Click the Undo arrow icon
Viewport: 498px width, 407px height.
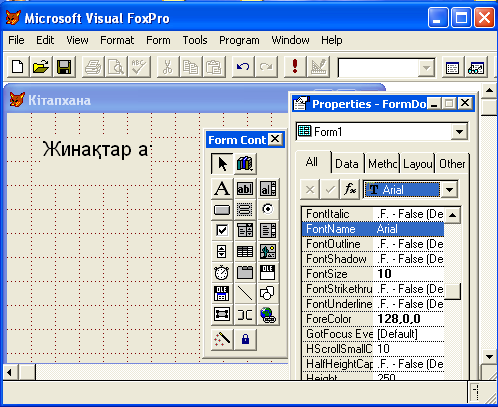[x=243, y=67]
